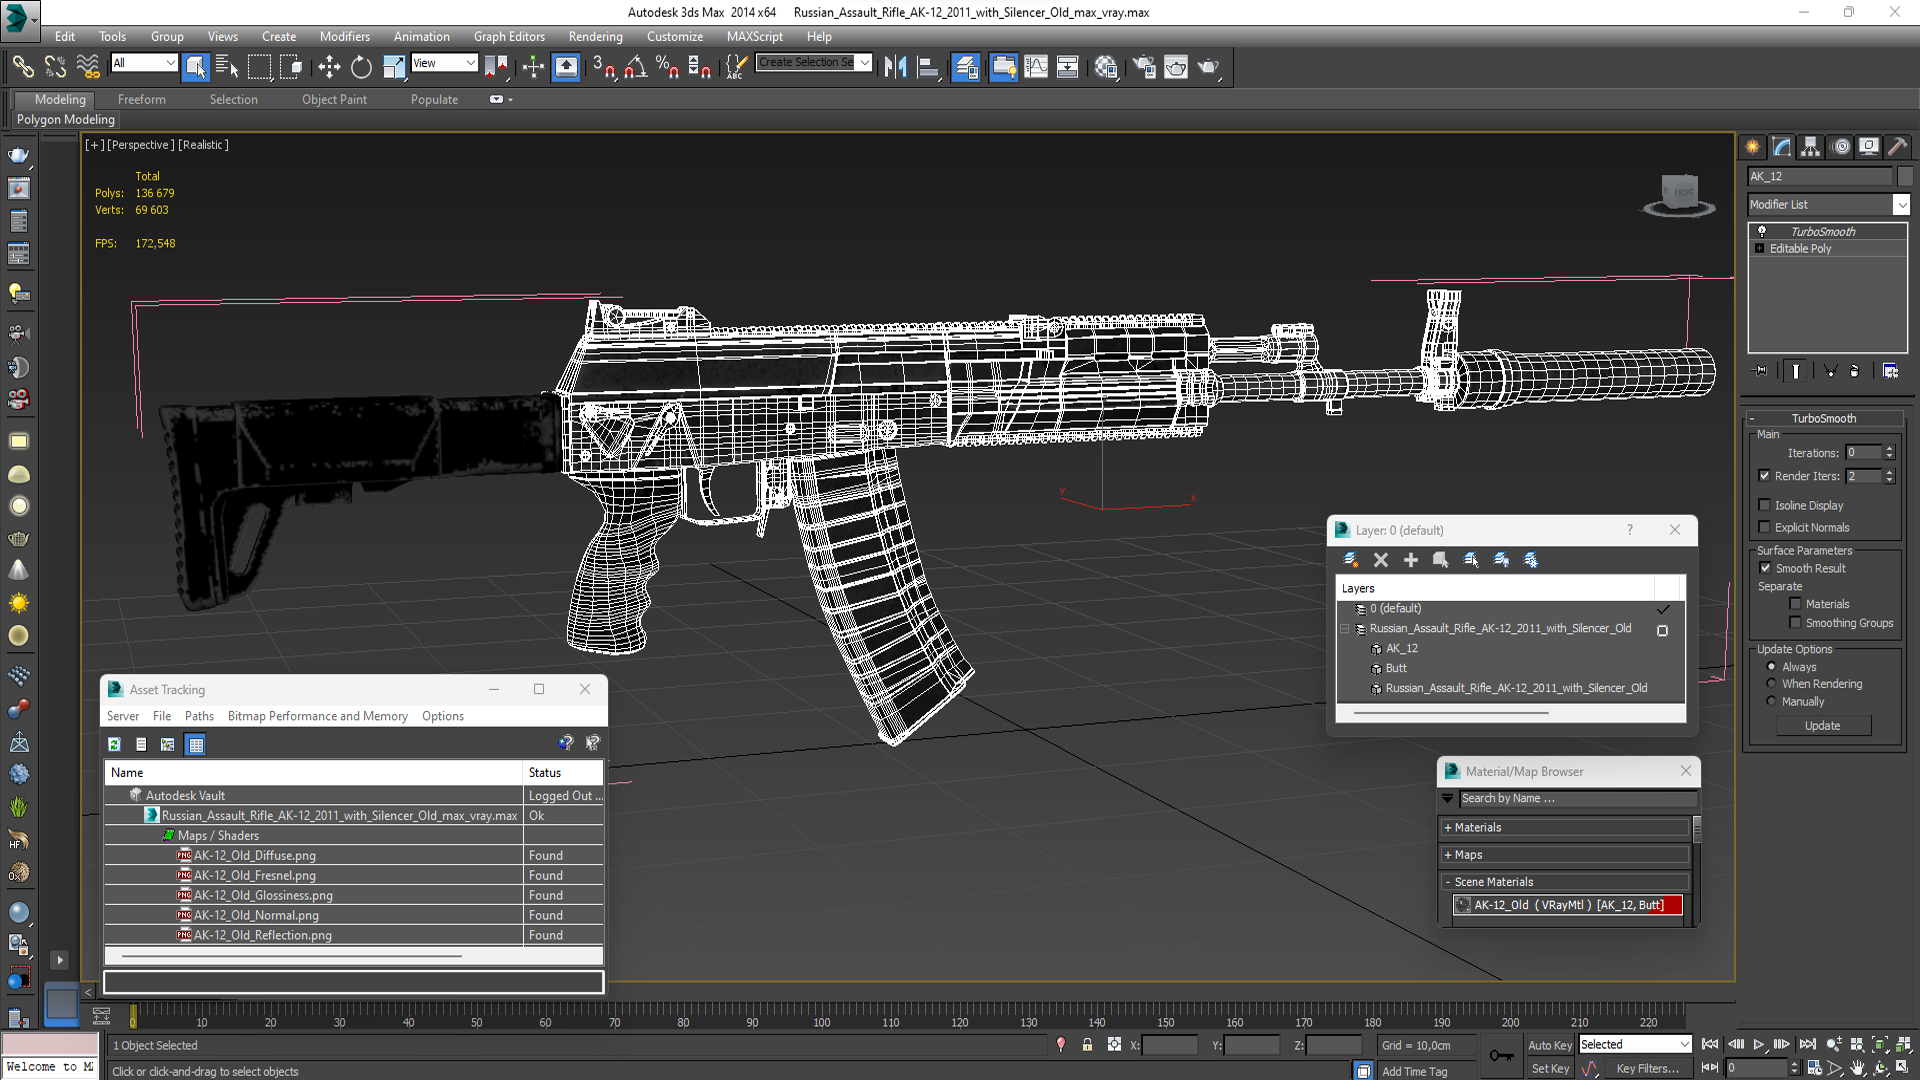Click the Select Object tool
The width and height of the screenshot is (1920, 1080).
point(195,67)
